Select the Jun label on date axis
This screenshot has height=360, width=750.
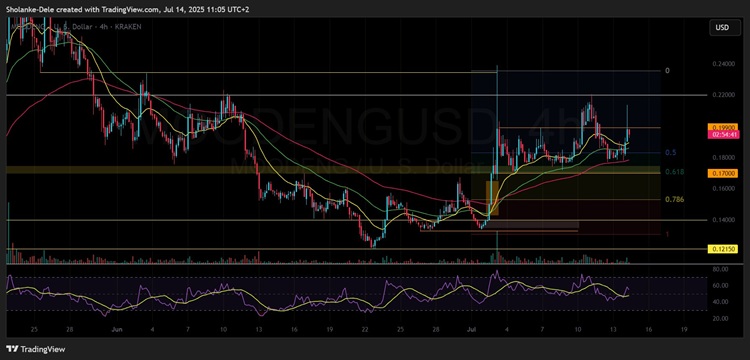[116, 329]
